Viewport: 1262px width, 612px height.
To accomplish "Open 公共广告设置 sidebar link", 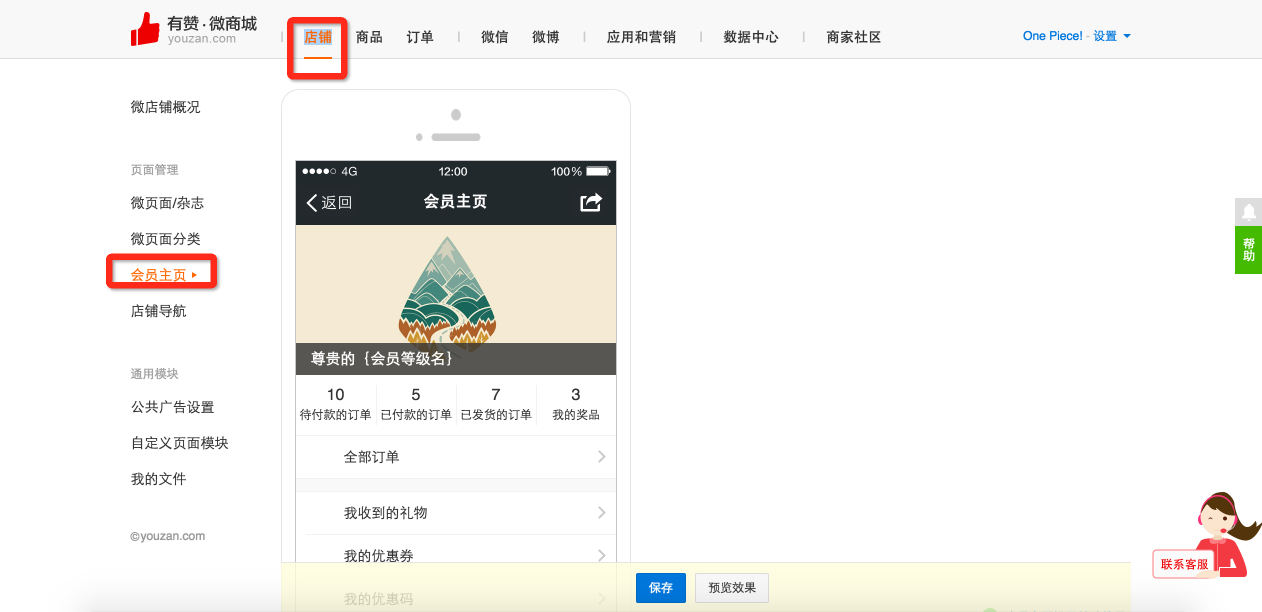I will tap(172, 407).
